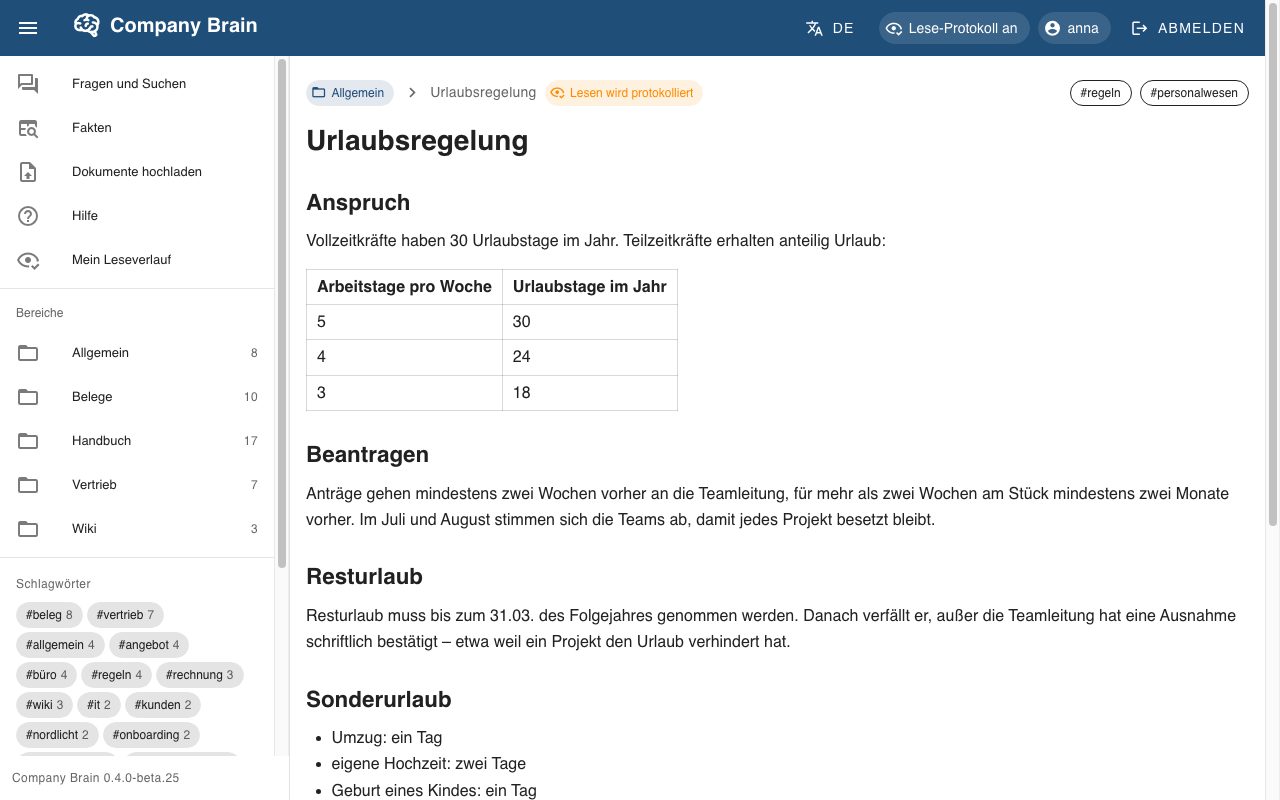Filter by the #beleg keyword chip

[x=49, y=615]
